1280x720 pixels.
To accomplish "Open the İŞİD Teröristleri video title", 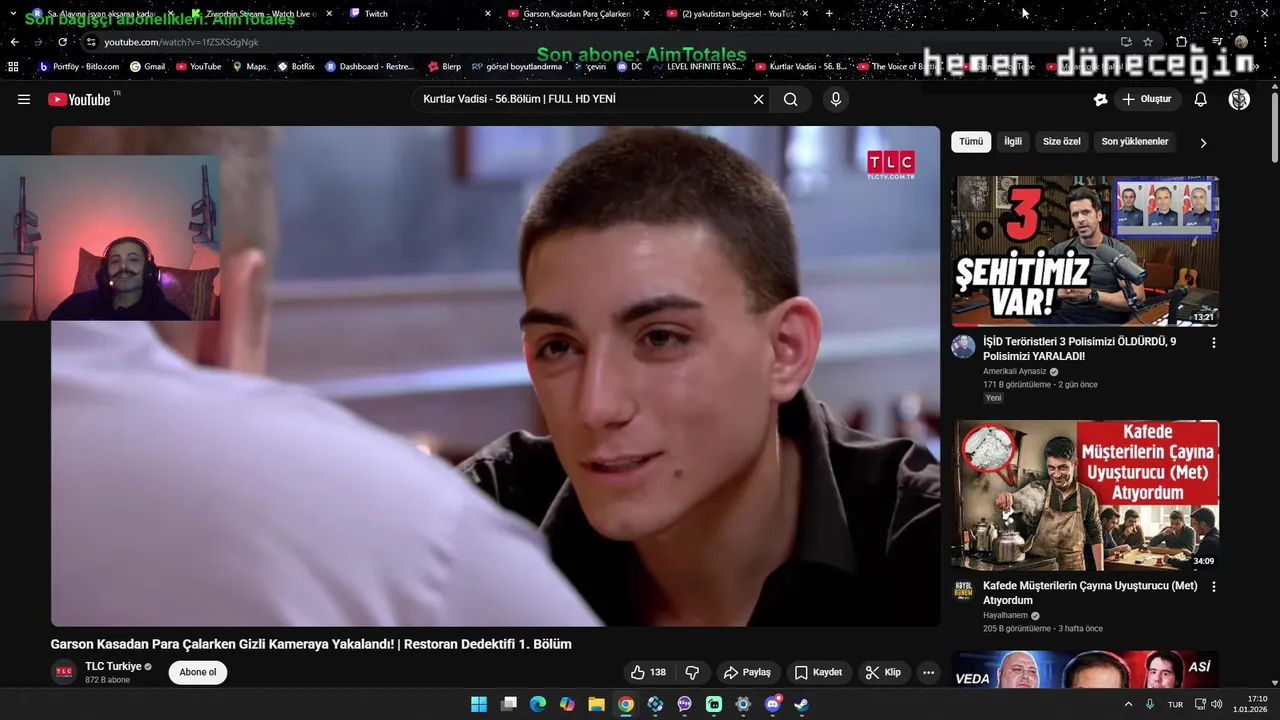I will pyautogui.click(x=1080, y=349).
